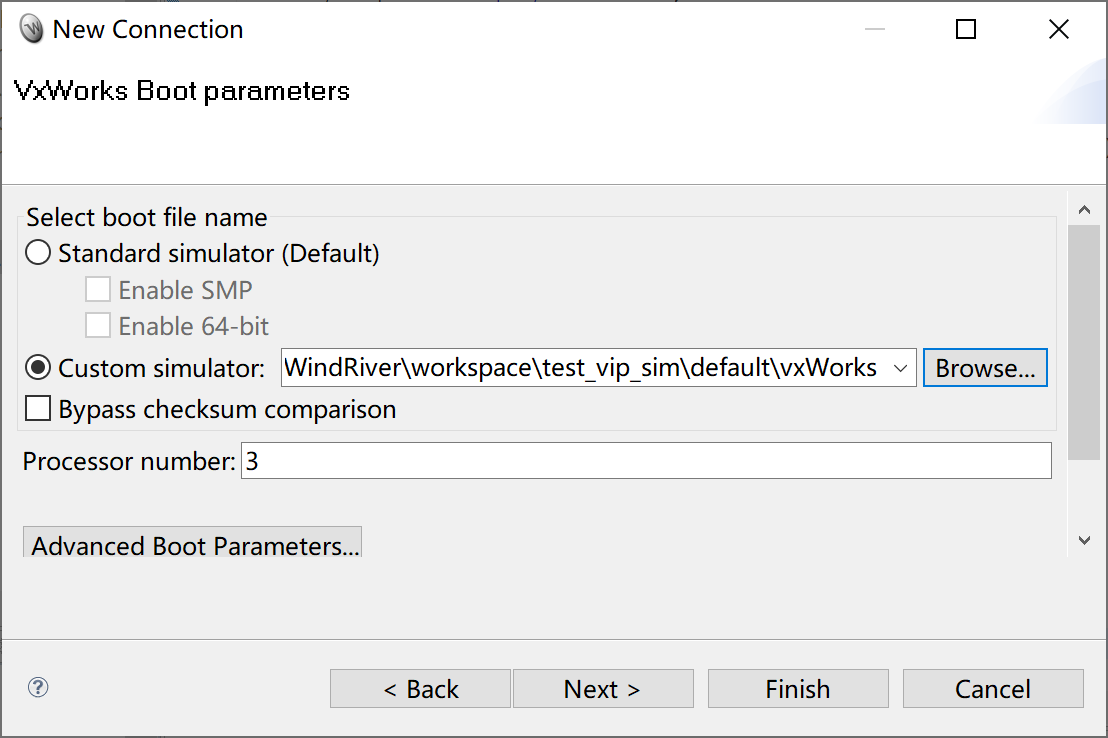The width and height of the screenshot is (1108, 738).
Task: Click the Cancel button
Action: 992,688
